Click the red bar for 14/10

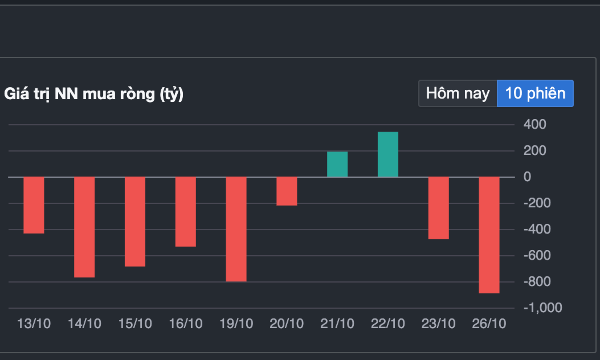click(84, 227)
